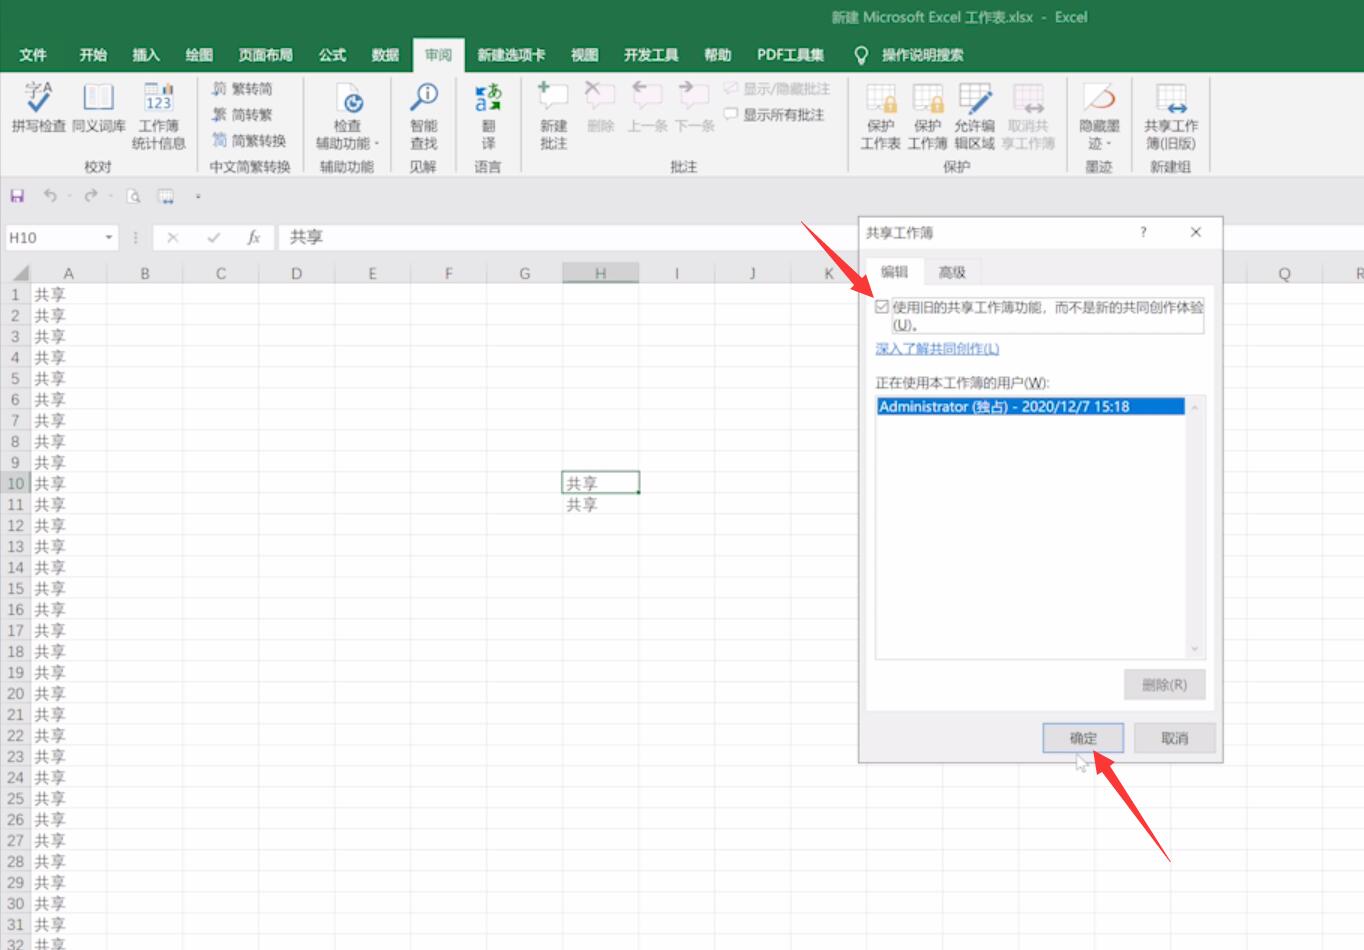1364x950 pixels.
Task: Add a 新建批注 new comment
Action: coord(553,115)
